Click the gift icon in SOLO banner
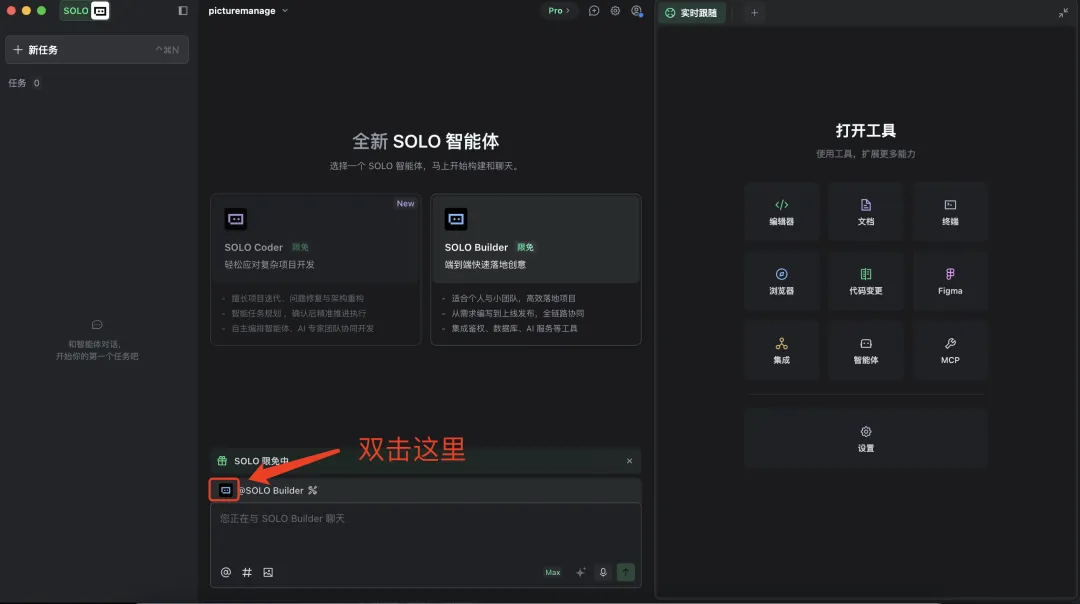Viewport: 1080px width, 604px height. (x=222, y=461)
